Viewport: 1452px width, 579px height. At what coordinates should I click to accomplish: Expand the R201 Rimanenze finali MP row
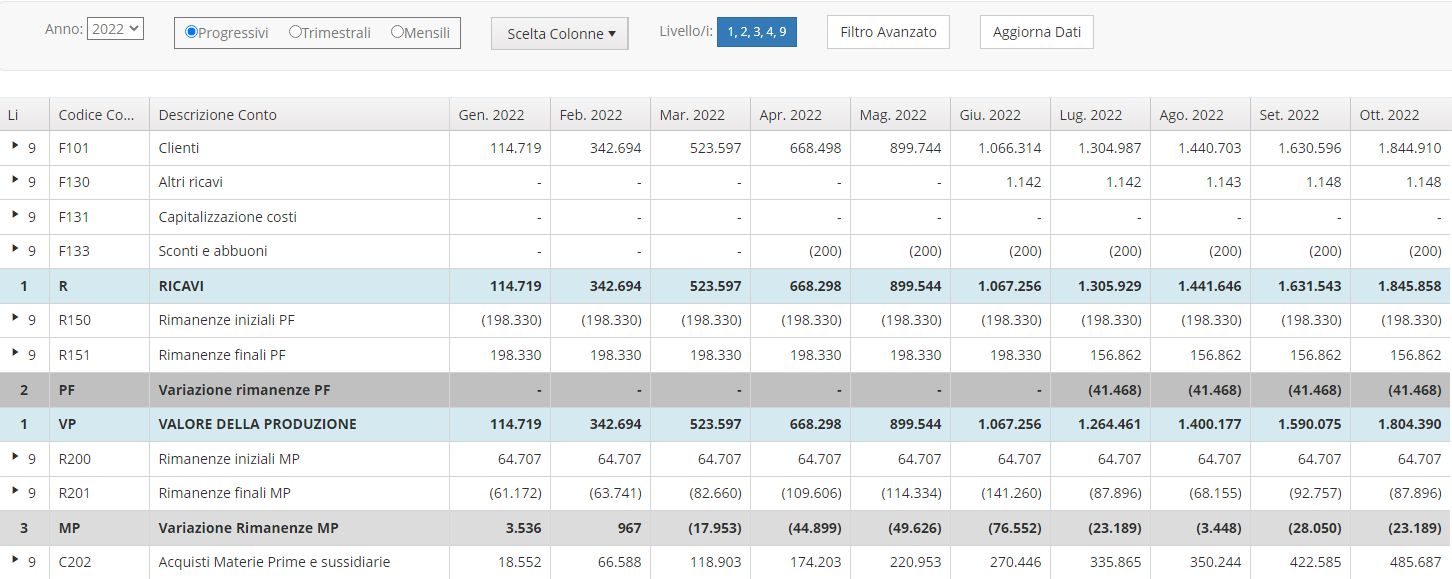(x=15, y=491)
